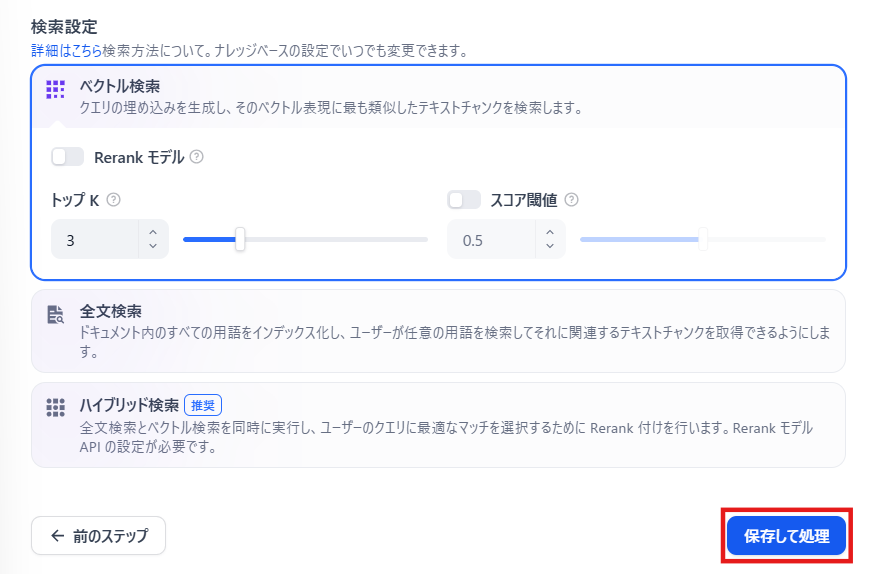
Task: Increase score threshold with up arrow
Action: coord(550,232)
